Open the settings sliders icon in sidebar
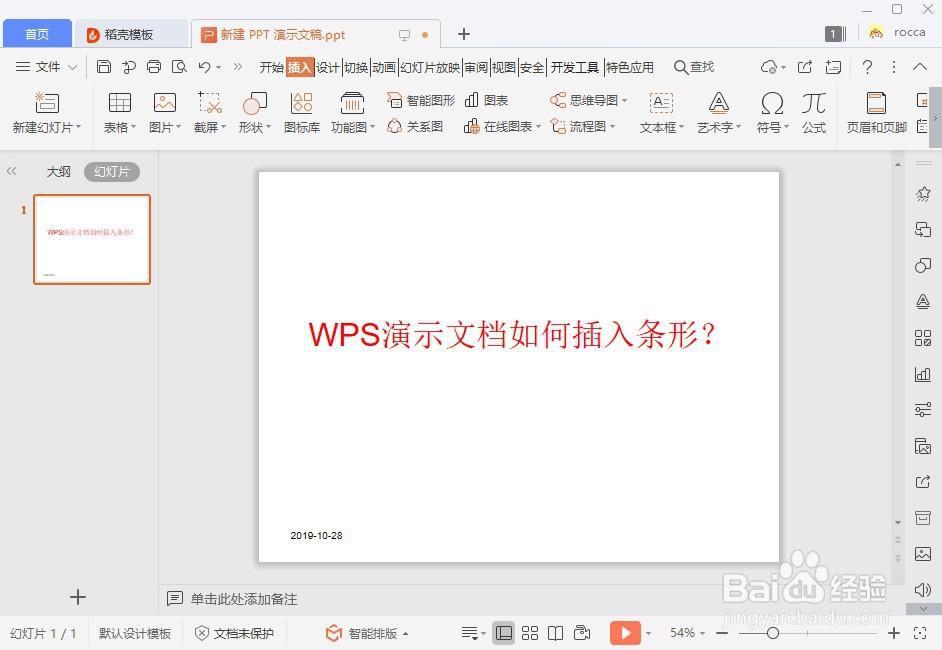This screenshot has width=942, height=650. tap(923, 410)
